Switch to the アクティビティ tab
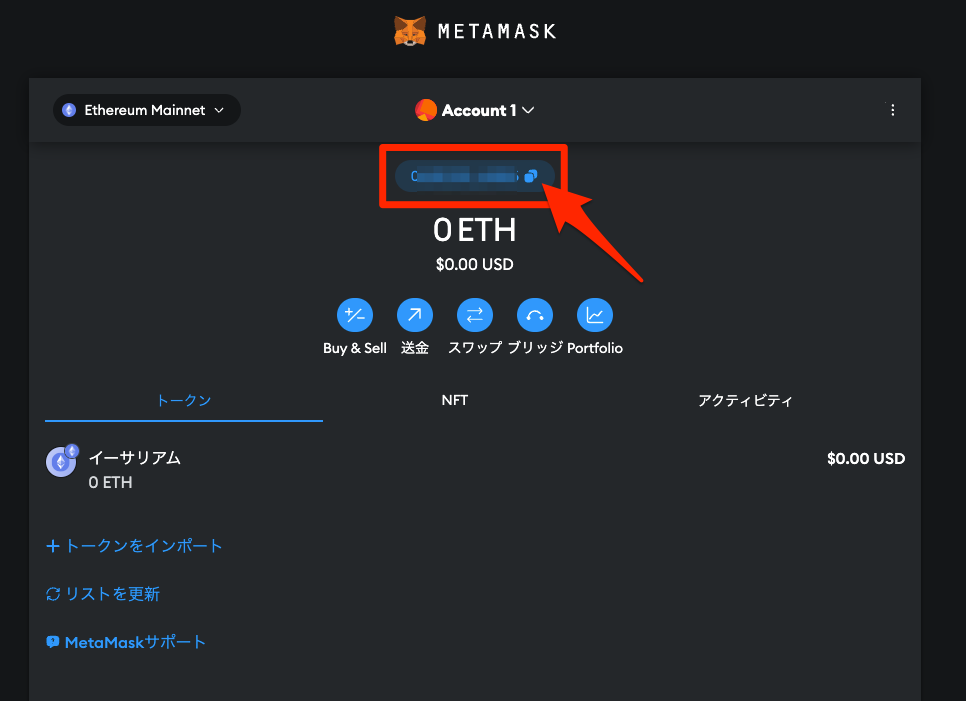Image resolution: width=966 pixels, height=701 pixels. tap(745, 400)
